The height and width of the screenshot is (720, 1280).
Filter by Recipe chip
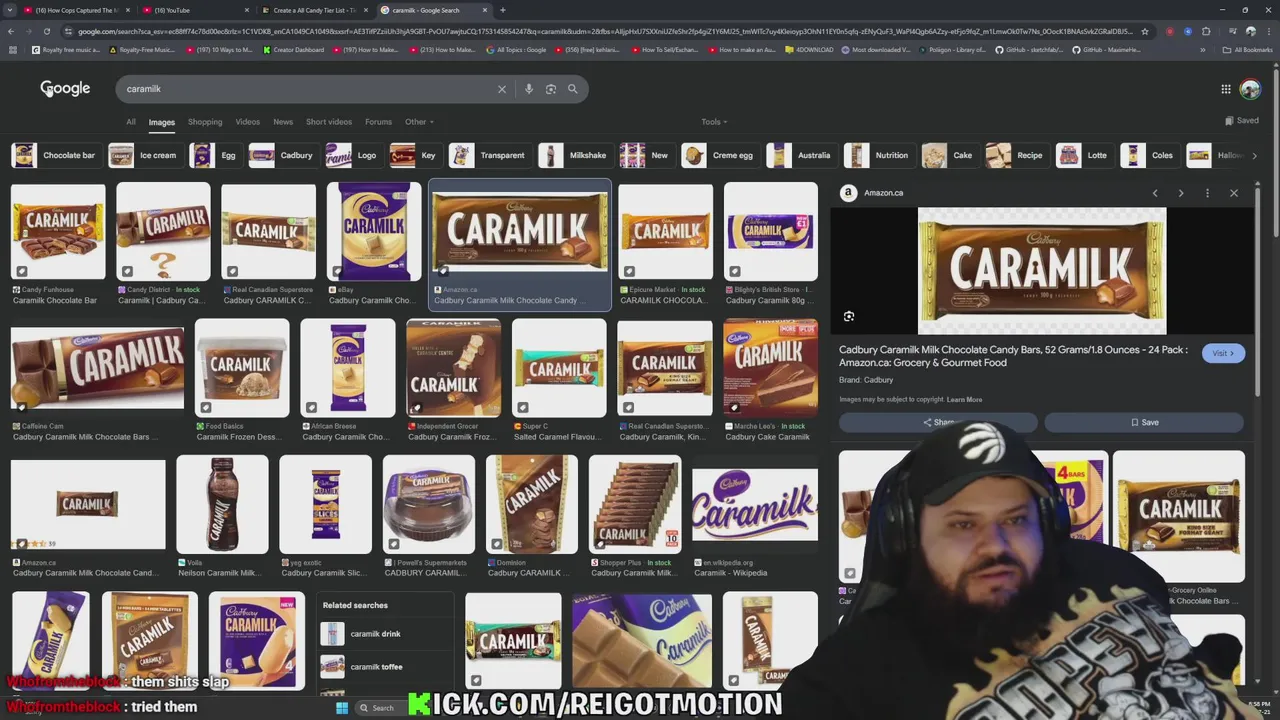point(1016,155)
